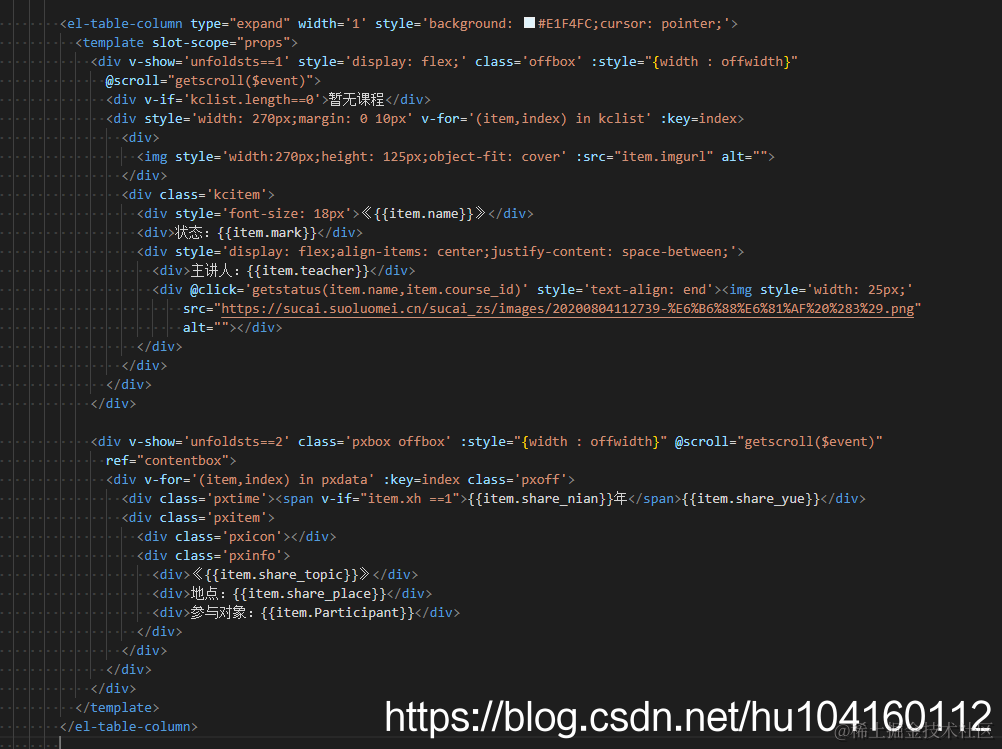Click v-show 'unfoldsts==2' attribute
Screen dimensions: 1002x749
pos(210,442)
